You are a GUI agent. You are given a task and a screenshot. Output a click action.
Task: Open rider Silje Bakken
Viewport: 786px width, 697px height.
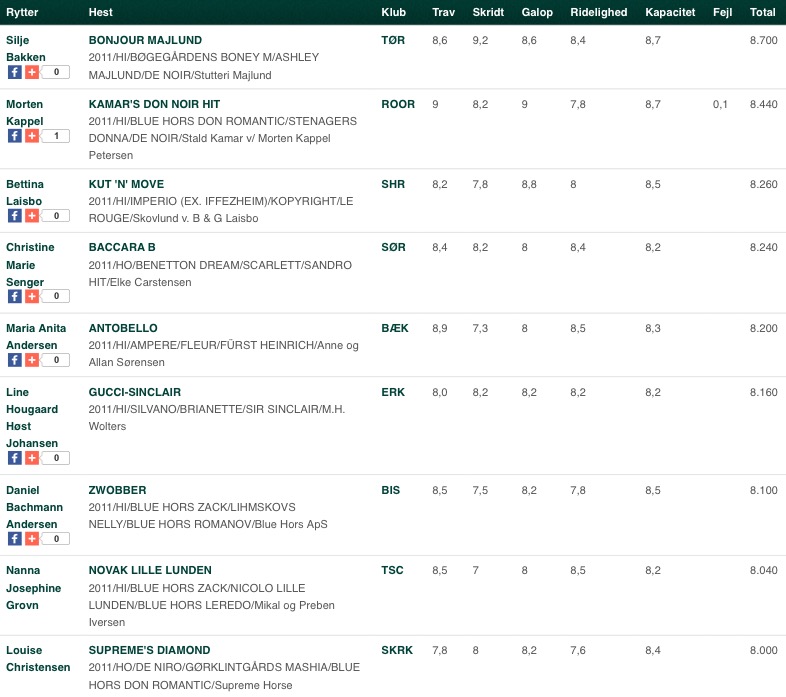pos(26,49)
